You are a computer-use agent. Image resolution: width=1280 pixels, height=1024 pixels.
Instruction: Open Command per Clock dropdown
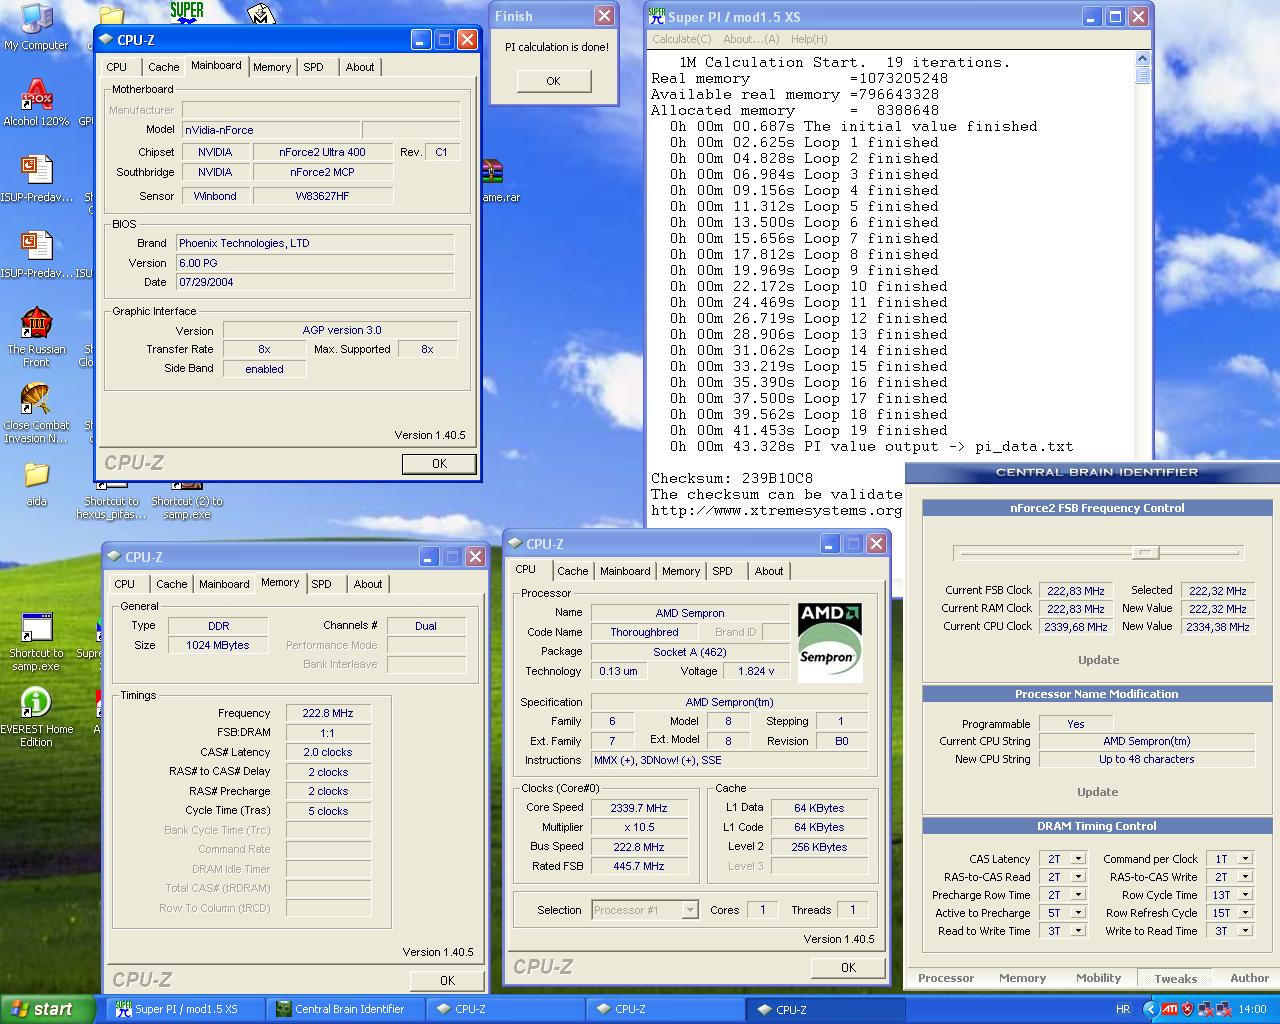[1245, 859]
